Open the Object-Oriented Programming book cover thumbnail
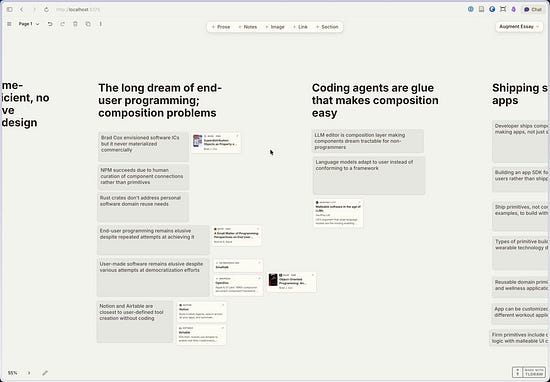Viewport: 550px width, 382px height. pyautogui.click(x=273, y=280)
